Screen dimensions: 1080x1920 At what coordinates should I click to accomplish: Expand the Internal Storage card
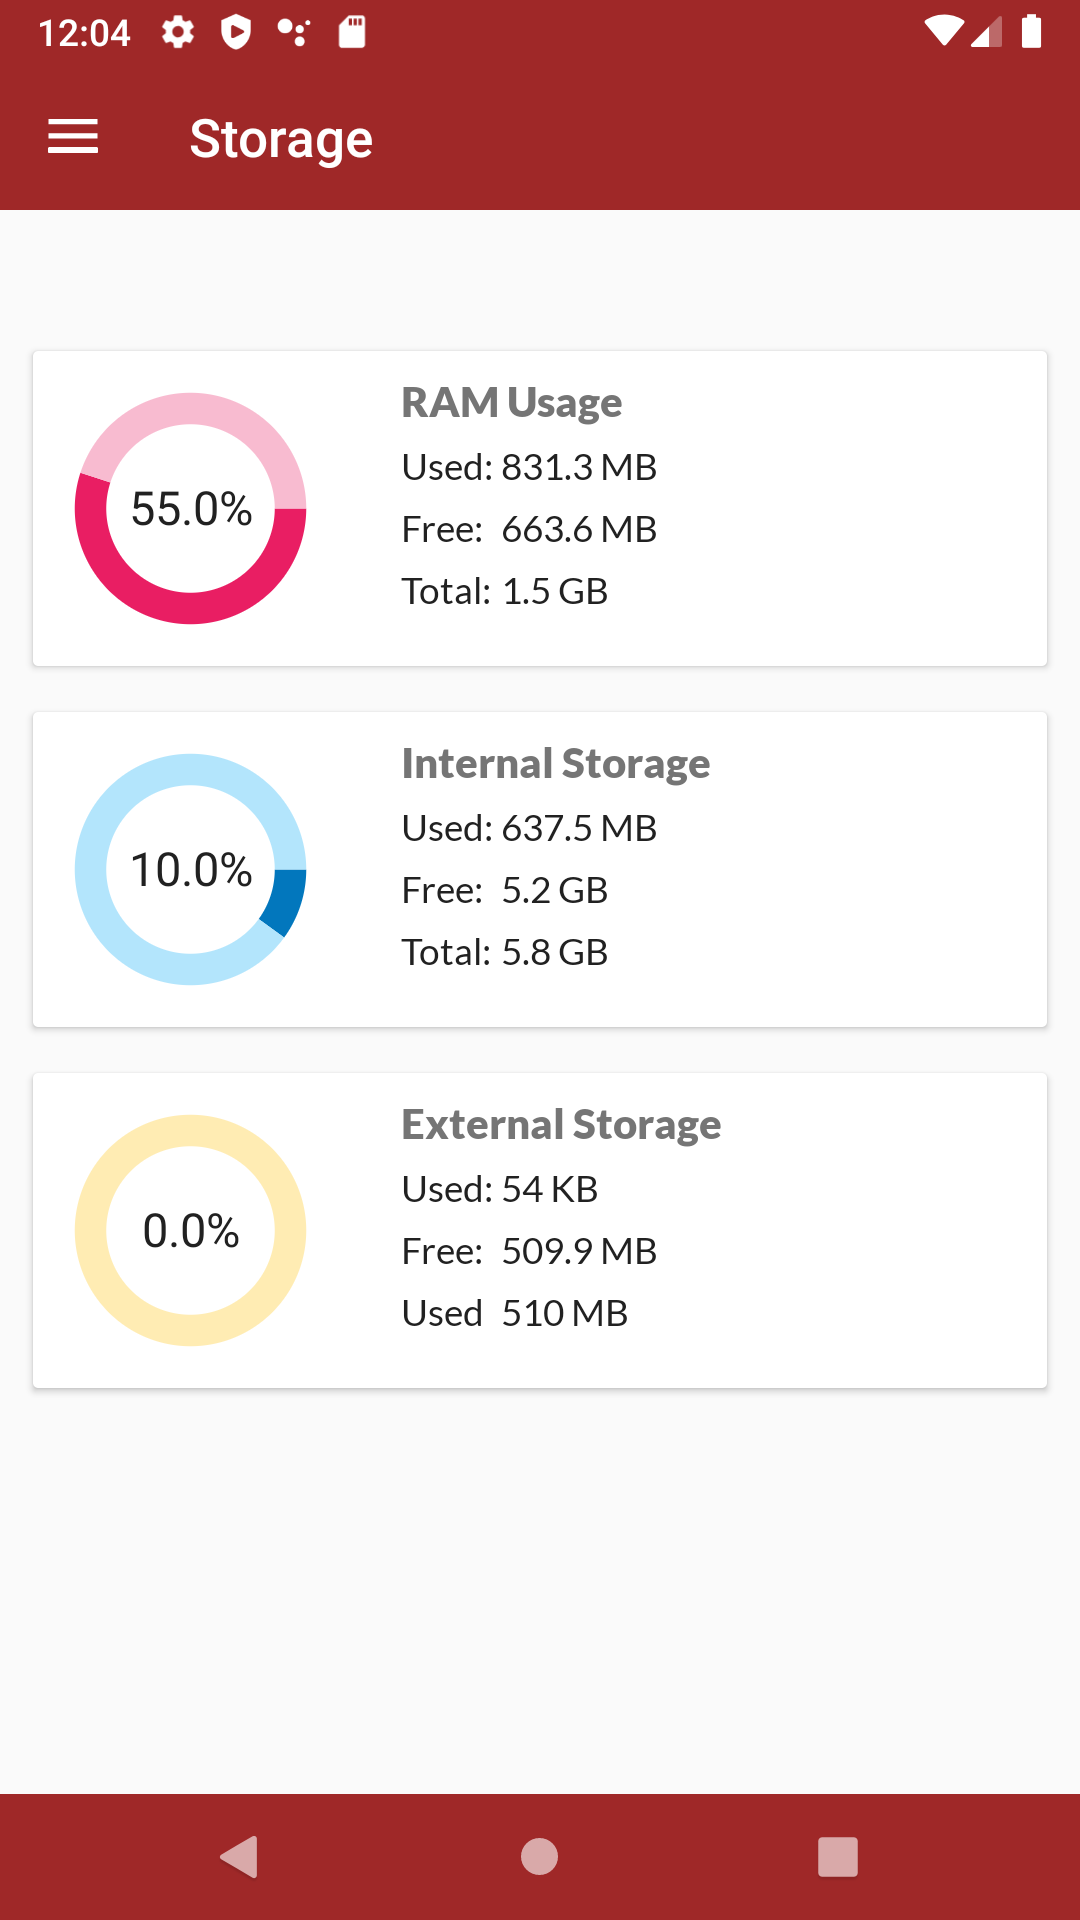coord(540,868)
